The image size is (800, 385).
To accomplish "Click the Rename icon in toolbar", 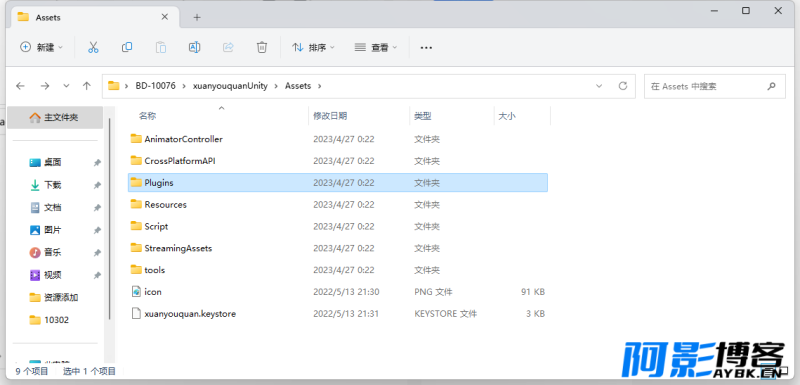I will [x=194, y=47].
